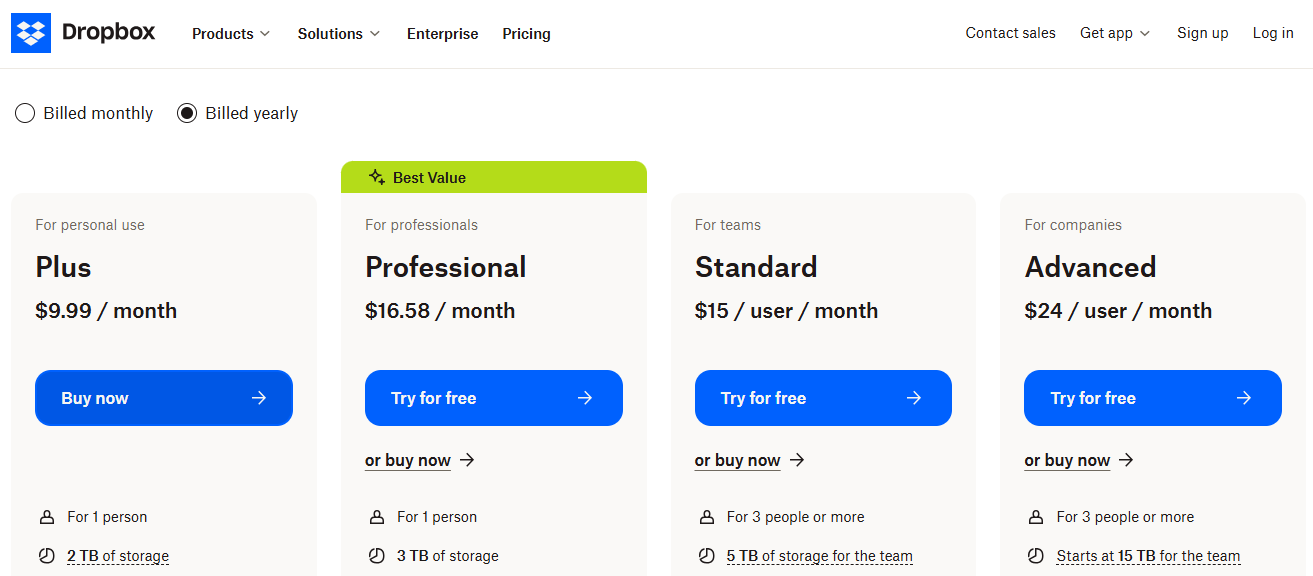The height and width of the screenshot is (576, 1313).
Task: Follow the 'or buy now' link under Advanced
Action: (1067, 460)
